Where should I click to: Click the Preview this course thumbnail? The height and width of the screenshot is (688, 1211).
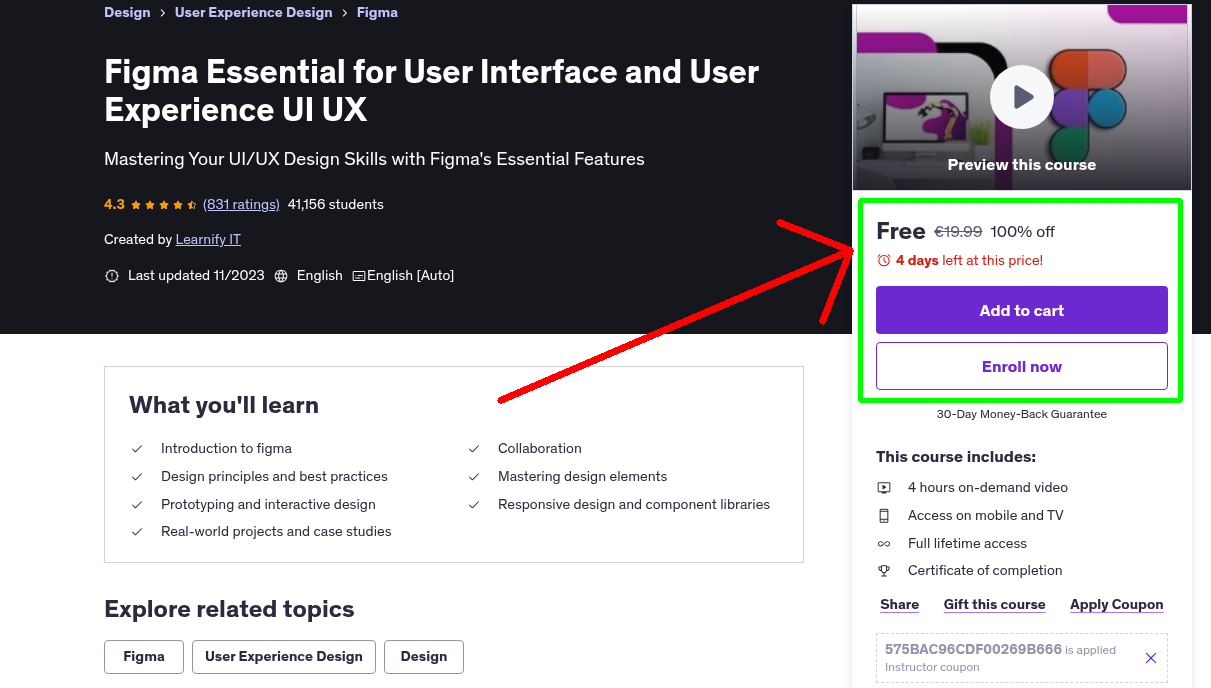click(1022, 97)
